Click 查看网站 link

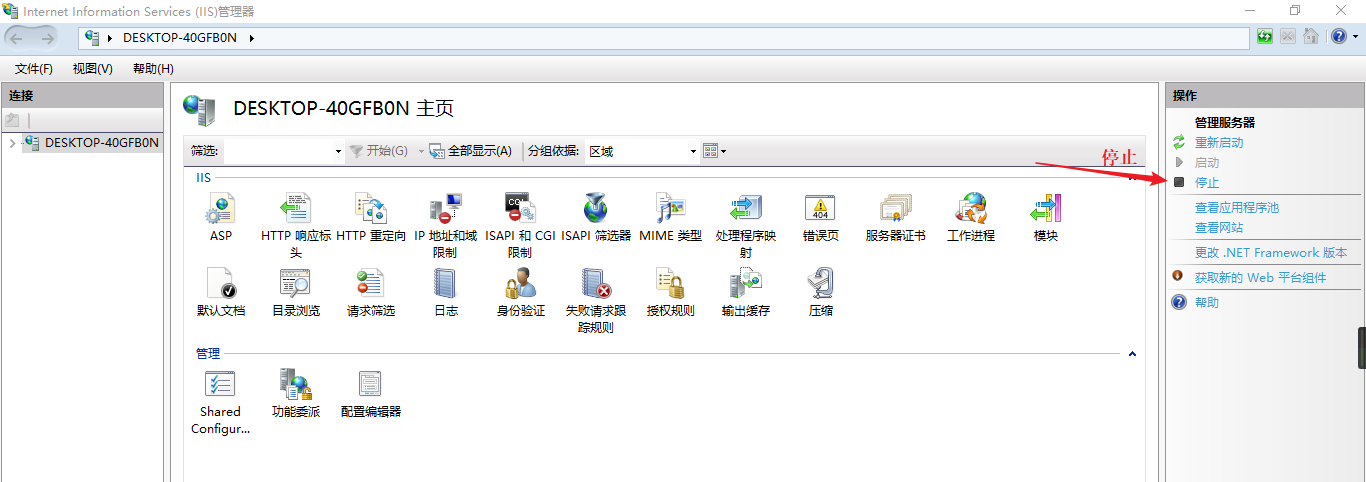(x=1219, y=228)
